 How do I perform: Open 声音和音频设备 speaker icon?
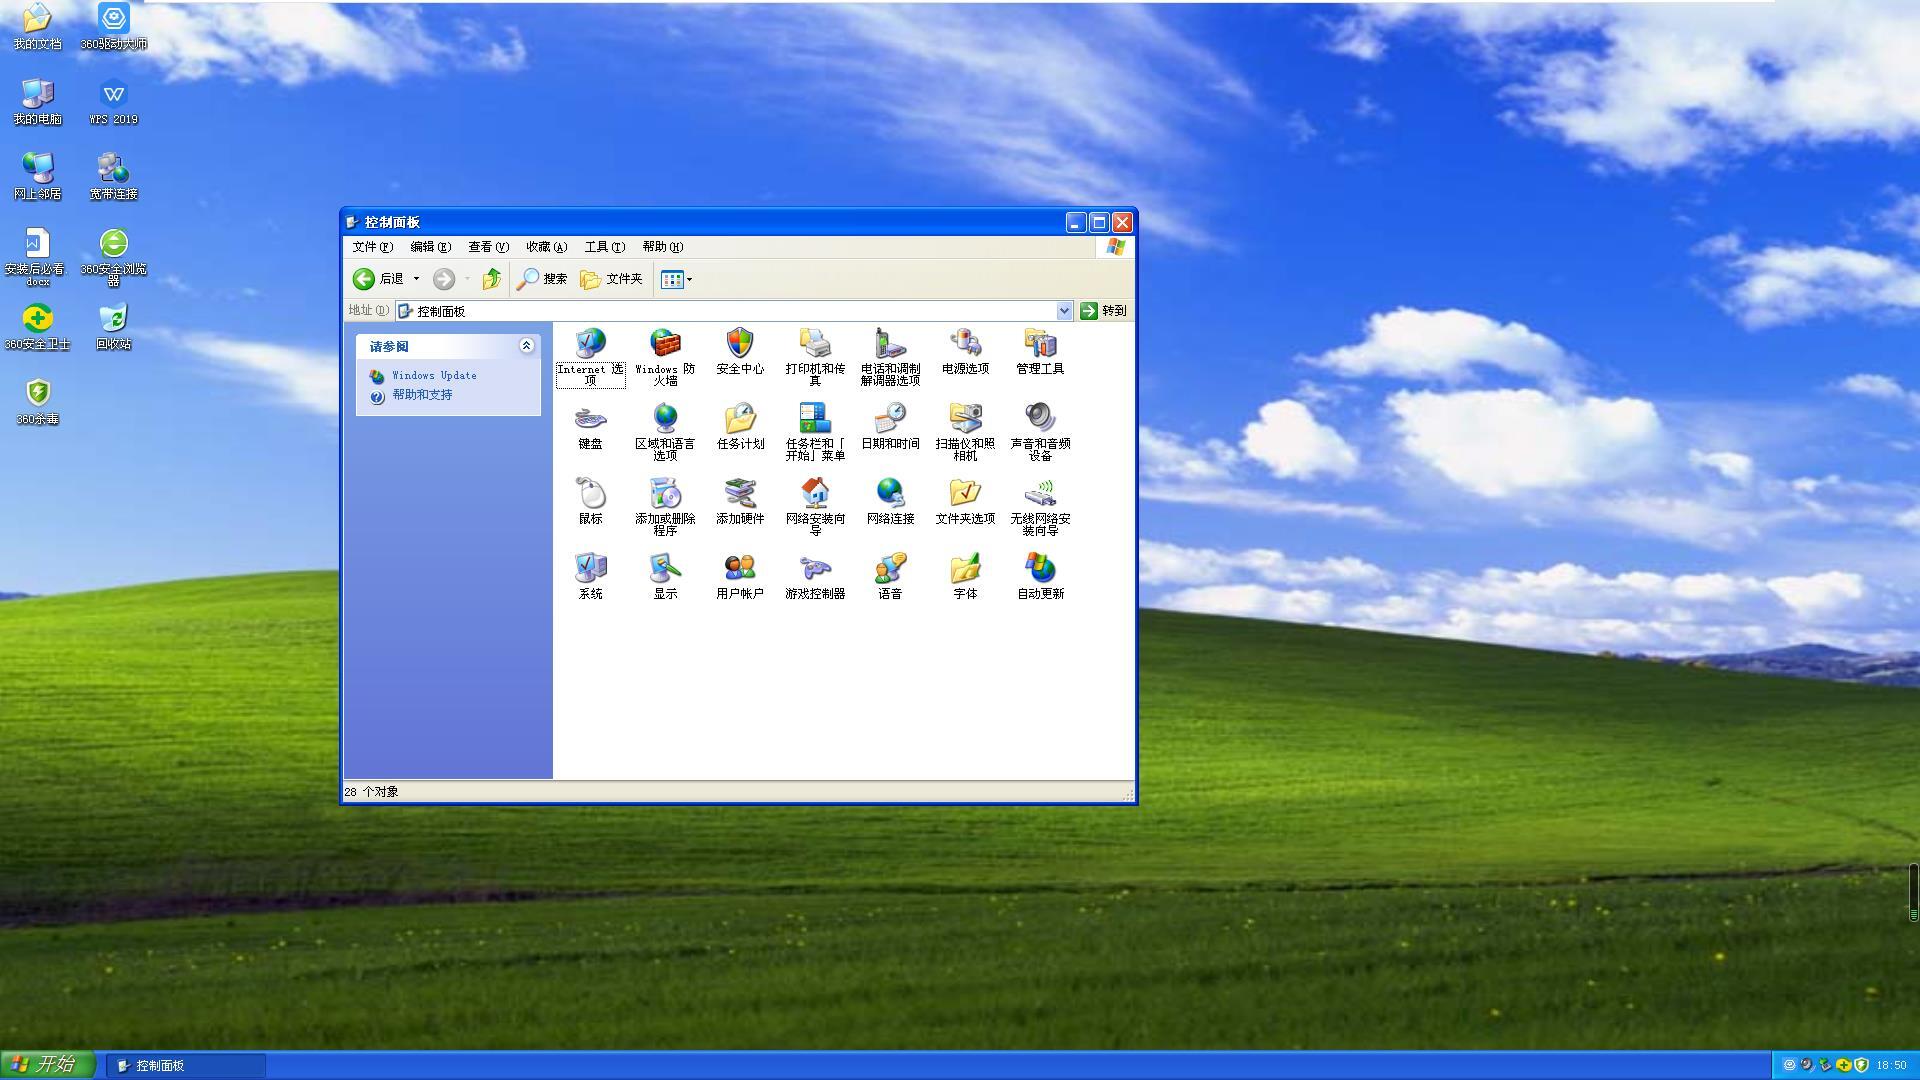click(x=1040, y=432)
